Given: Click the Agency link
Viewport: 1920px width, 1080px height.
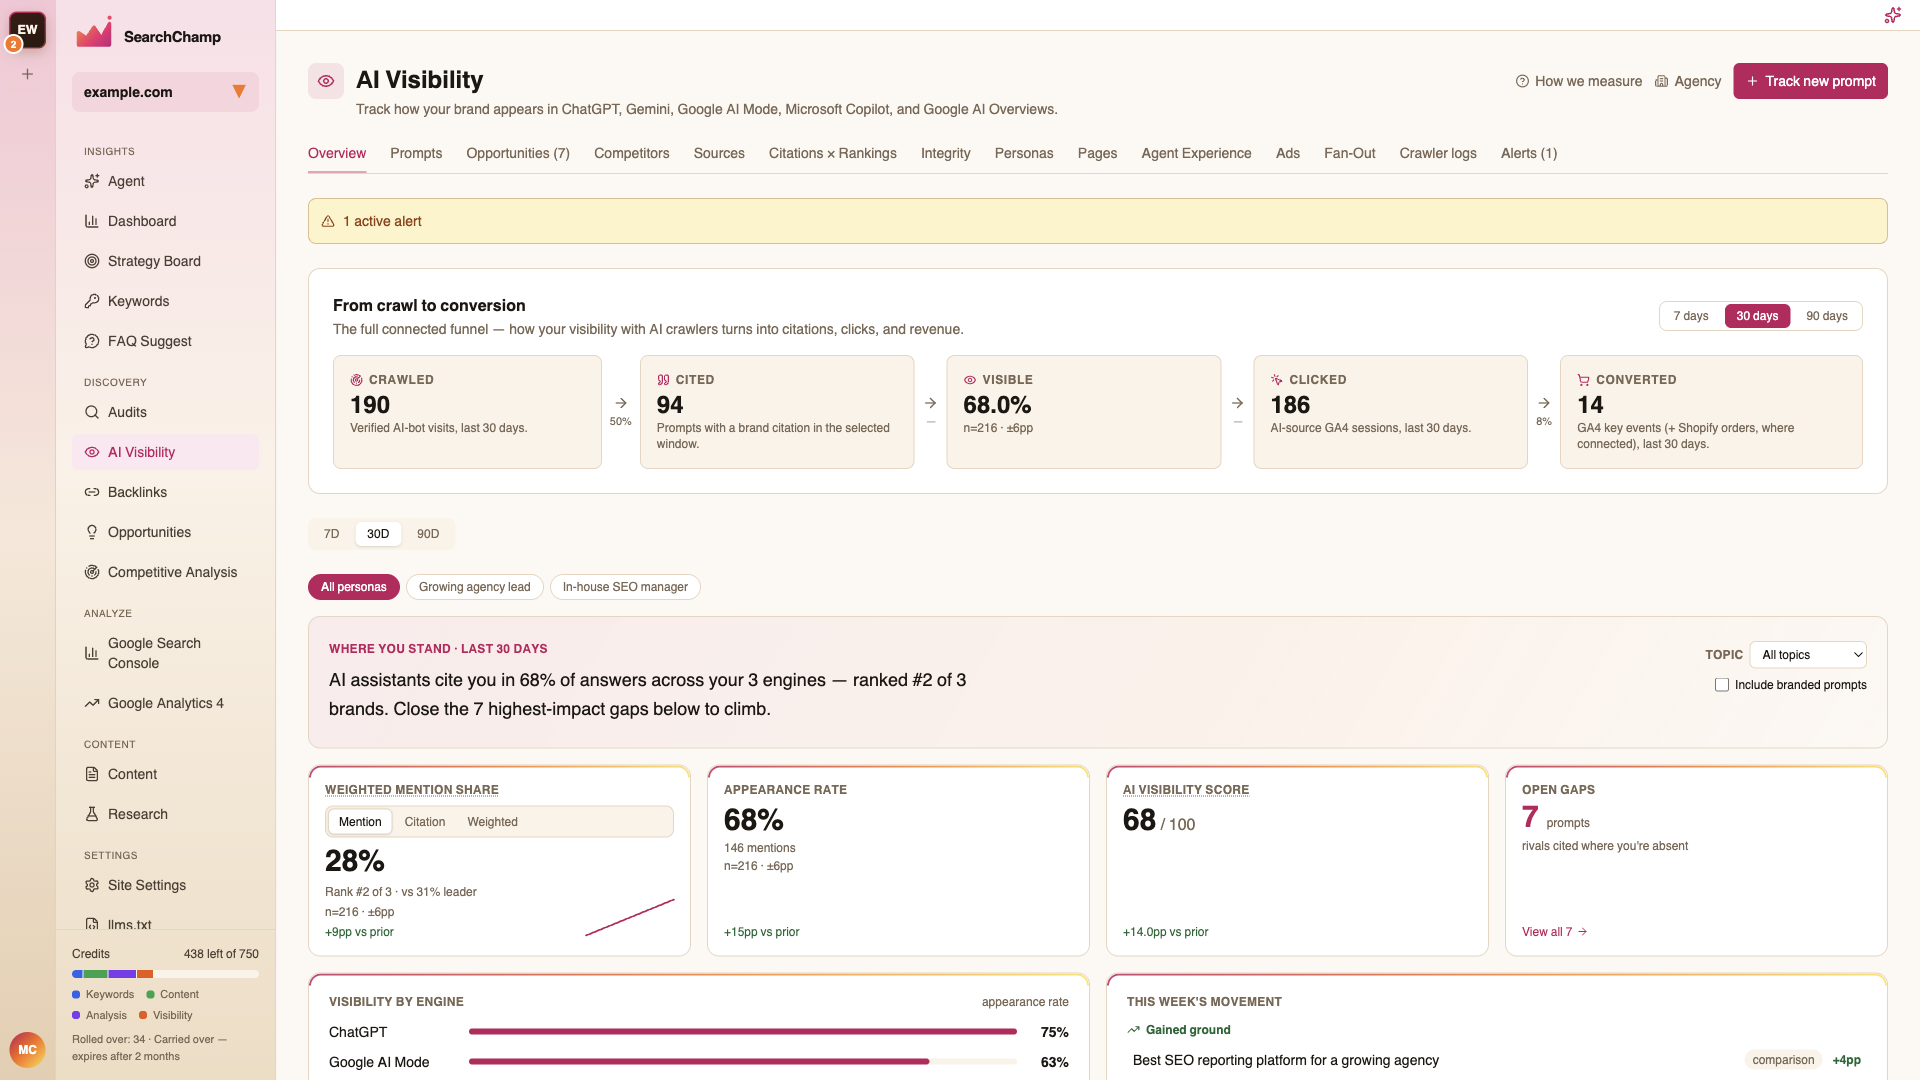Looking at the screenshot, I should coord(1688,81).
